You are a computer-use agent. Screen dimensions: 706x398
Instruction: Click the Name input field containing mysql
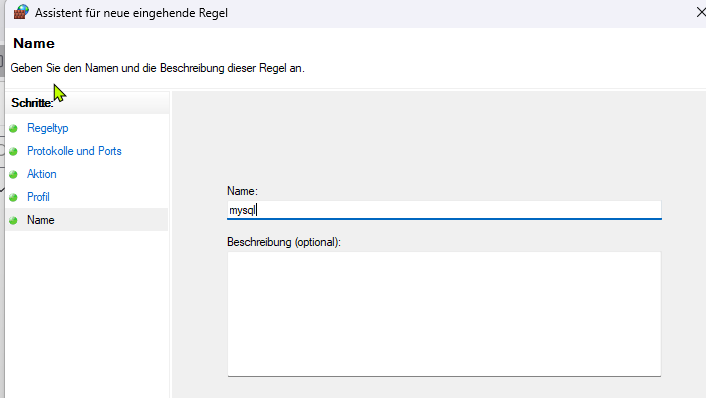(444, 210)
